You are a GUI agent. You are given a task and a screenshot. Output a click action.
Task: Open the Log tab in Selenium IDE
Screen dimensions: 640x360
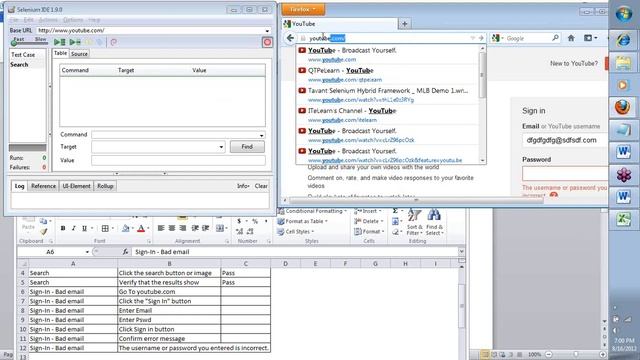[19, 186]
